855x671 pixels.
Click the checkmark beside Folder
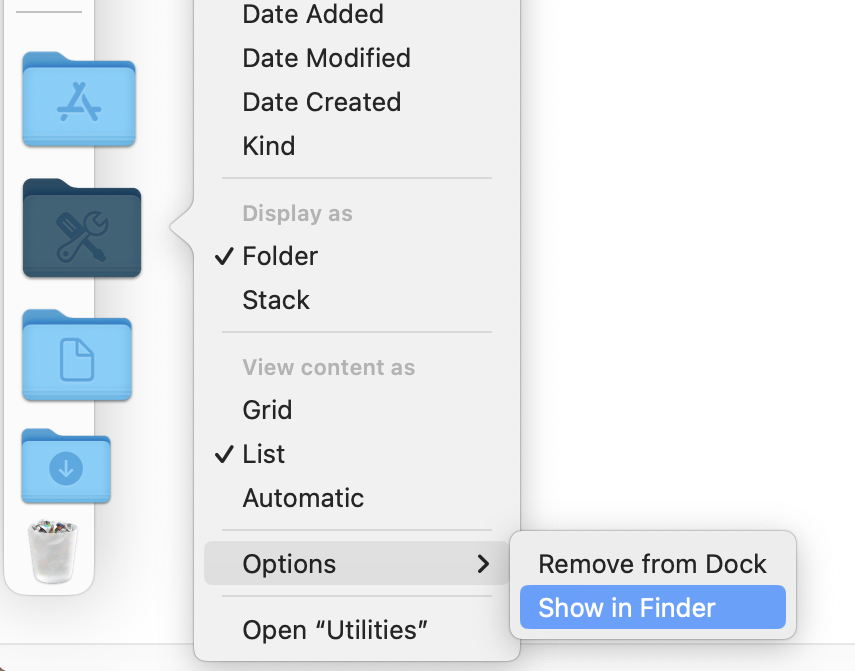[x=225, y=256]
